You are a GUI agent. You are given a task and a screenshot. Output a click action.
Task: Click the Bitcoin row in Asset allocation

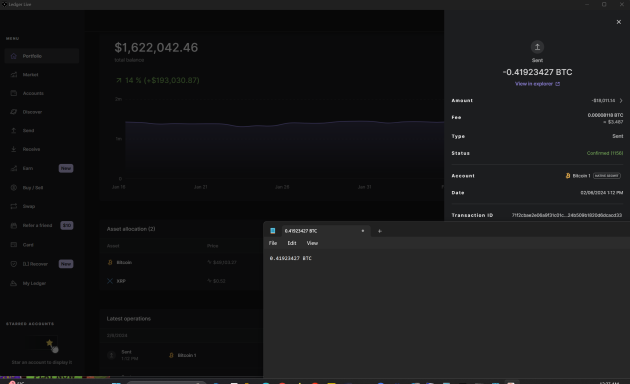tap(181, 262)
